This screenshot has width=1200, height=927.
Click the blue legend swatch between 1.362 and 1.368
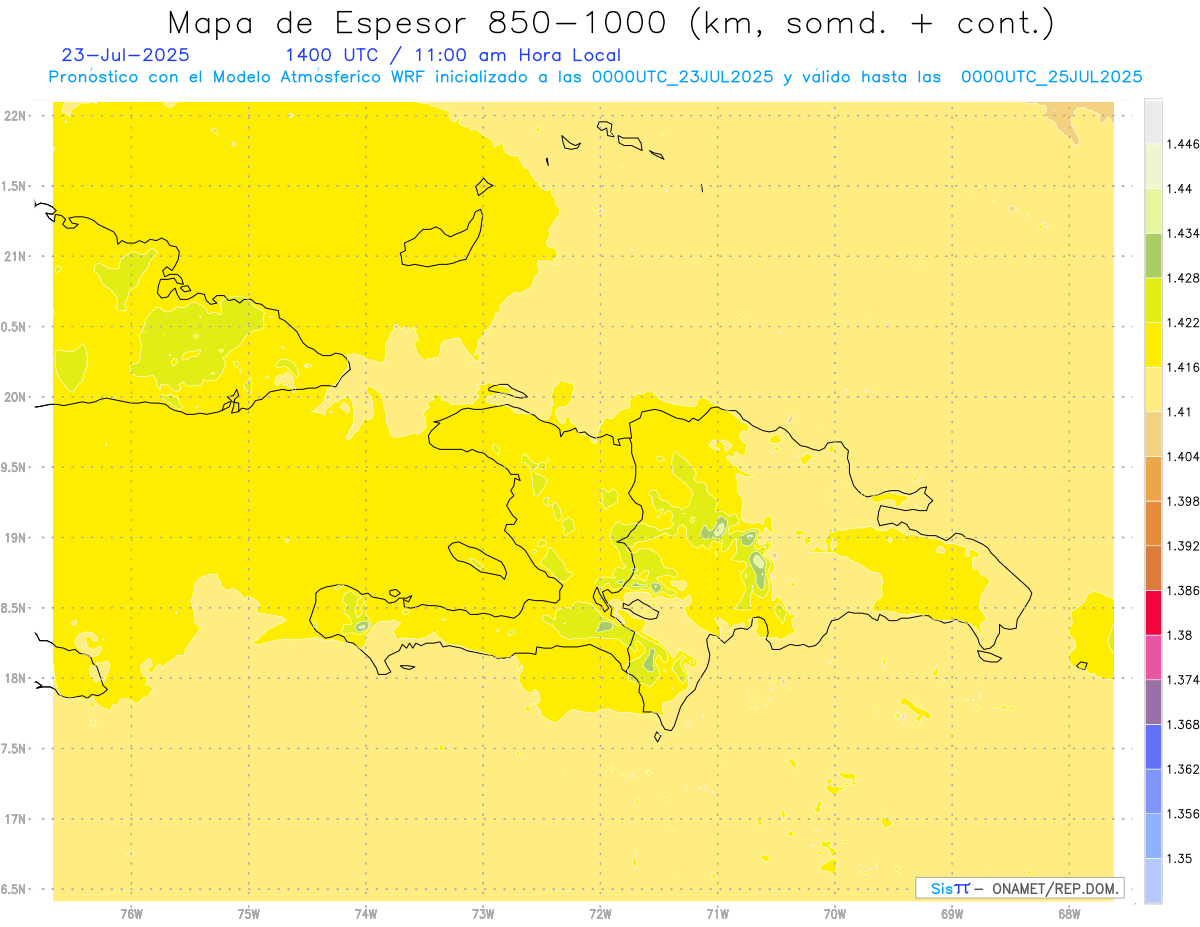coord(1153,746)
